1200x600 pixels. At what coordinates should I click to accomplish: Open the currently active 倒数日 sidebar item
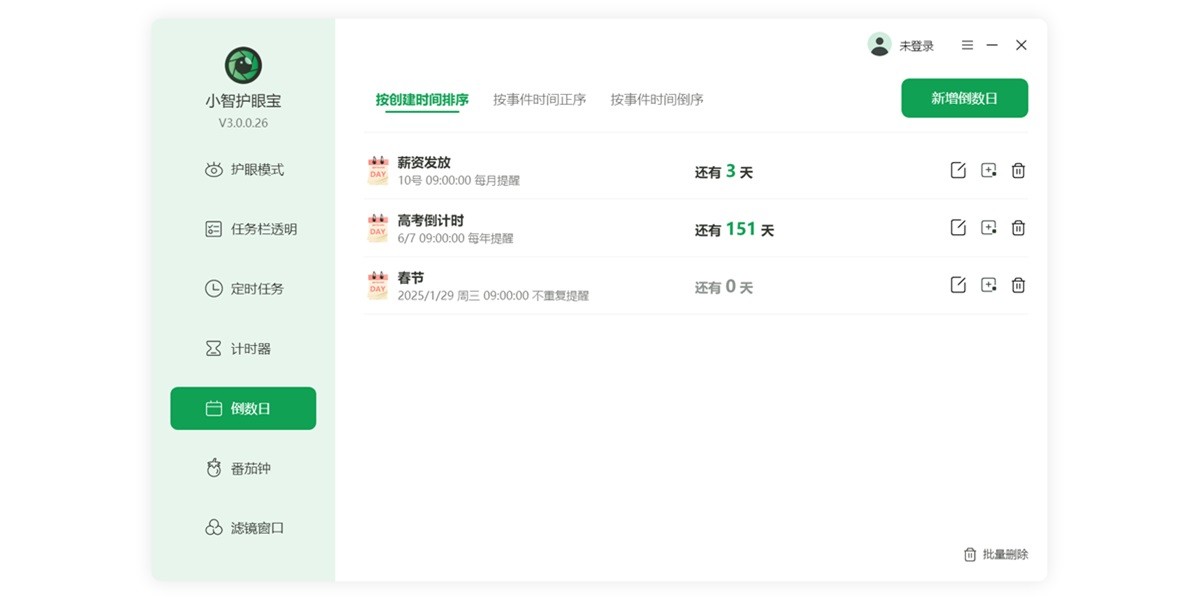tap(243, 408)
